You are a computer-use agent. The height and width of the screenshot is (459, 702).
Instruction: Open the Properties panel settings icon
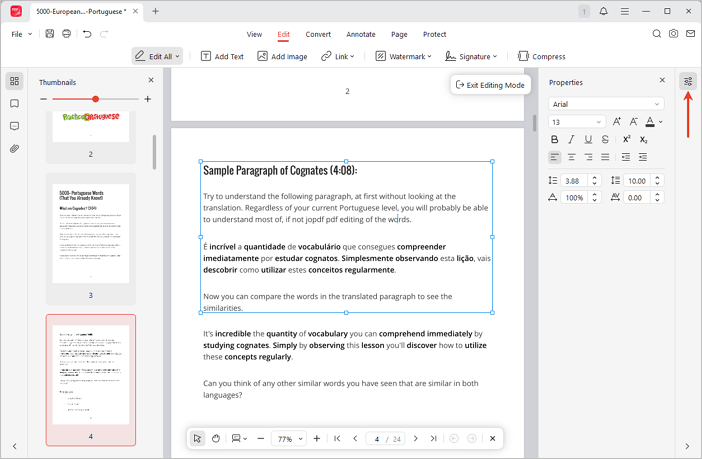(x=687, y=81)
